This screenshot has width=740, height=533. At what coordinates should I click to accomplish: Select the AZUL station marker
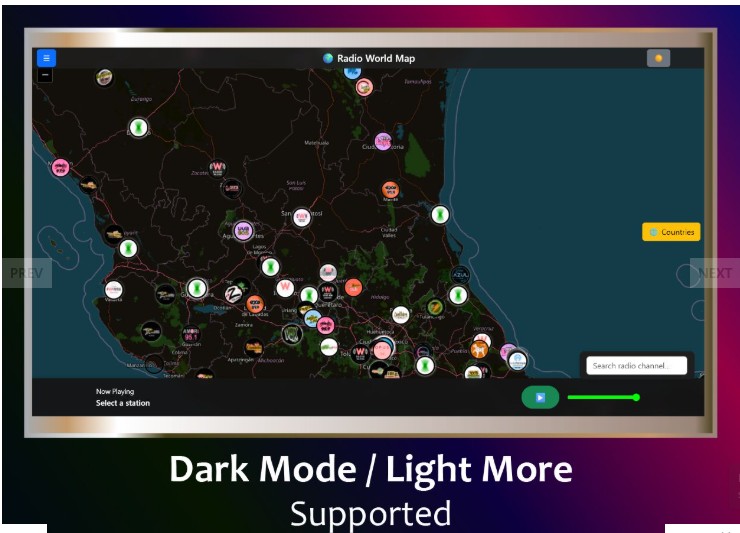(x=460, y=274)
